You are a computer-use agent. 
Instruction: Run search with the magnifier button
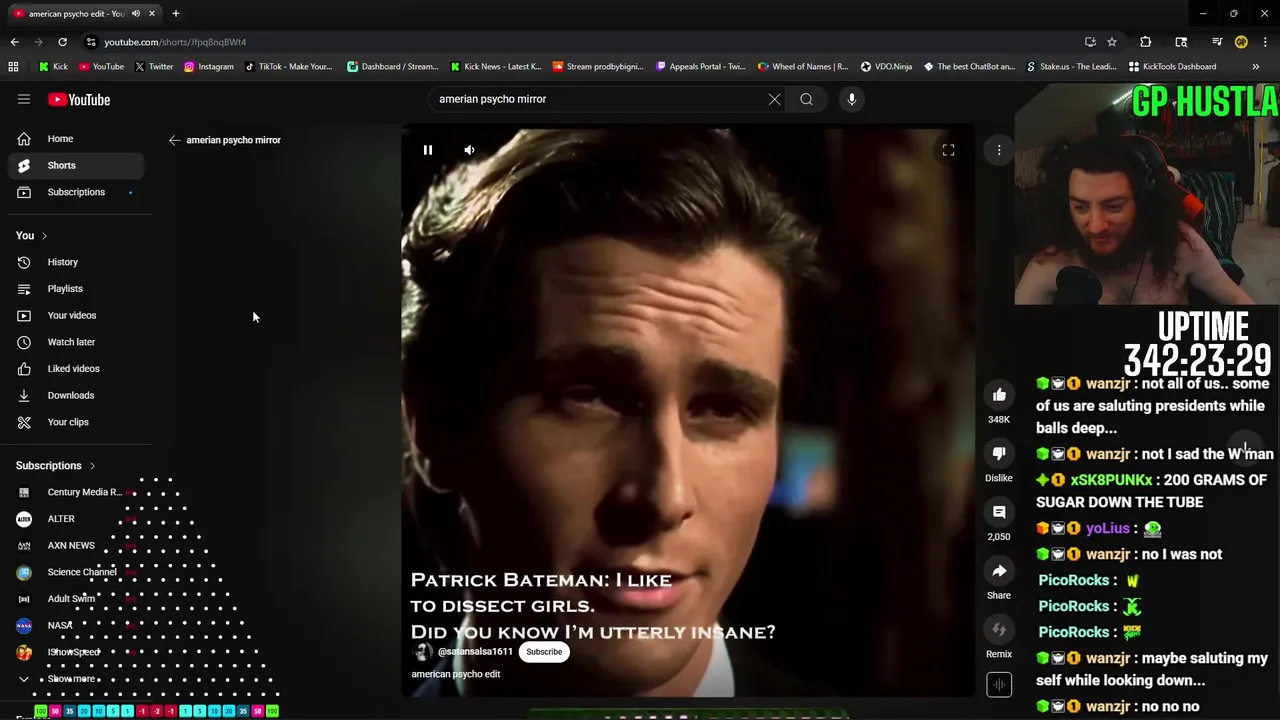coord(806,99)
